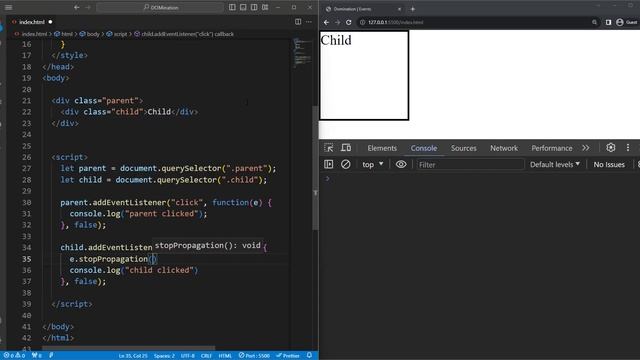Open notifications bell in VS Code status bar
Screen dimensions: 640x360
click(x=309, y=356)
